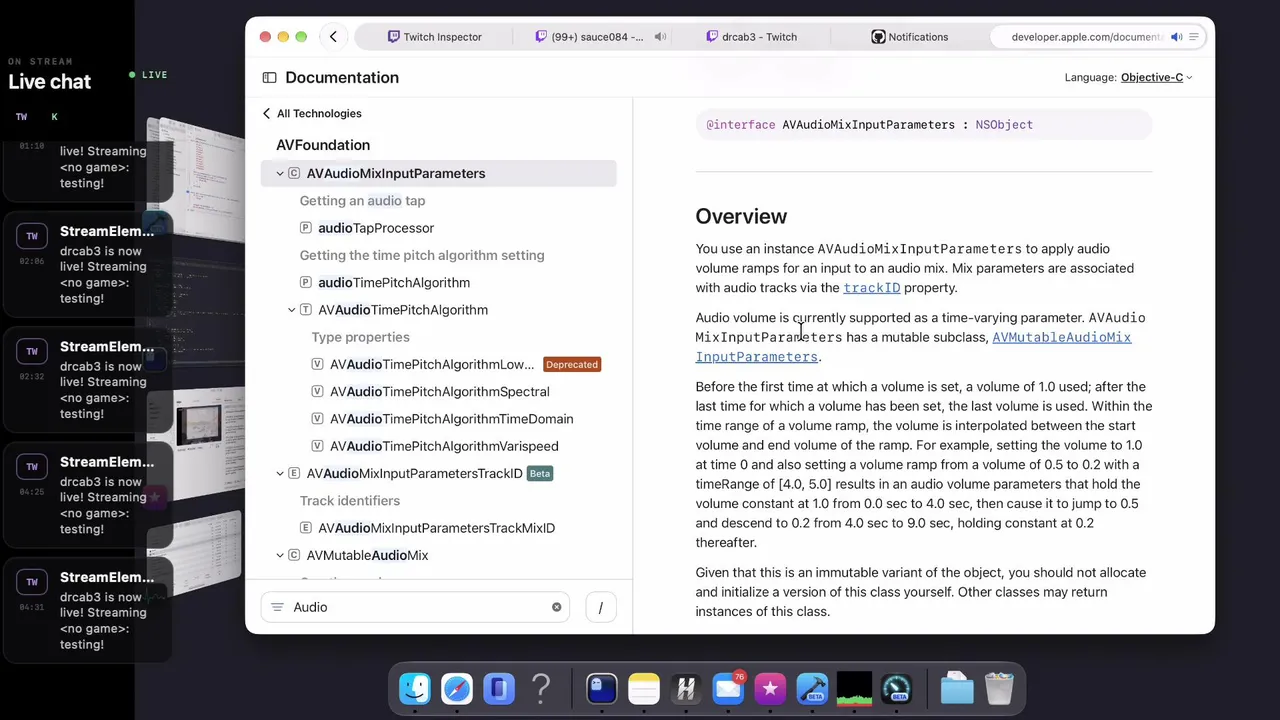This screenshot has height=720, width=1280.
Task: Click the 'Getting the time pitch algorithm setting' label
Action: pos(422,256)
